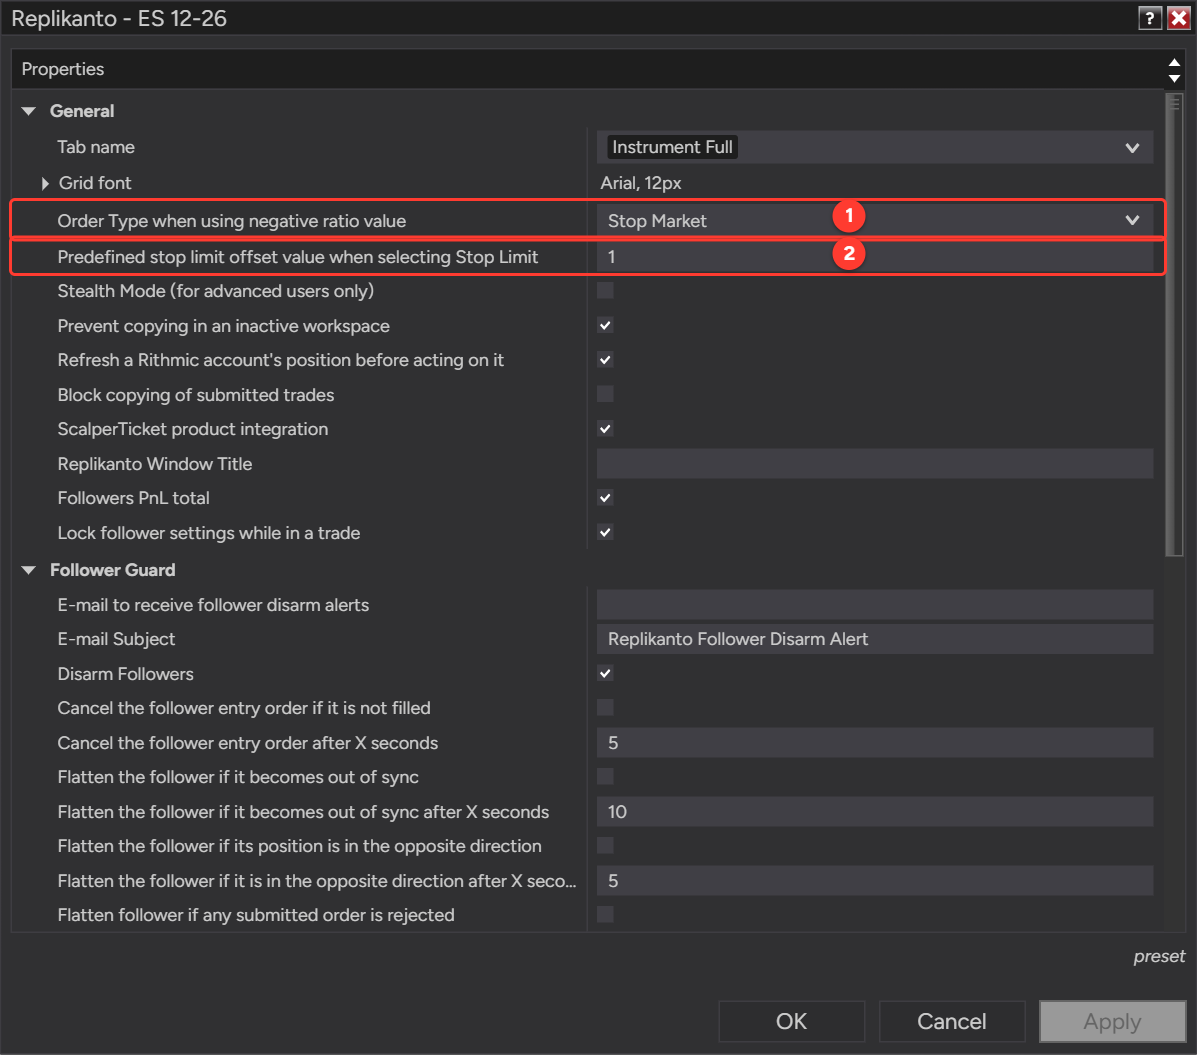Select the 'Replikanto Window Title' label
This screenshot has height=1055, width=1197.
[x=155, y=464]
